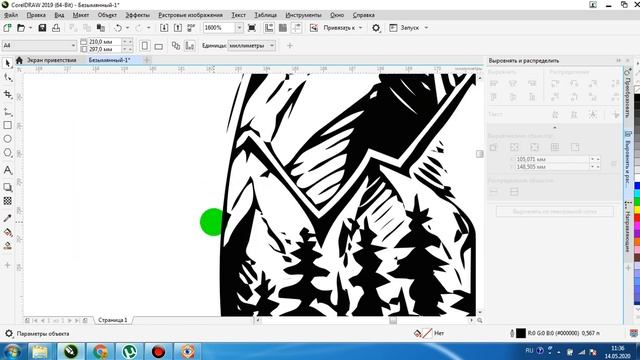Set page orientation to Portrait
This screenshot has height=360, width=640.
point(144,46)
